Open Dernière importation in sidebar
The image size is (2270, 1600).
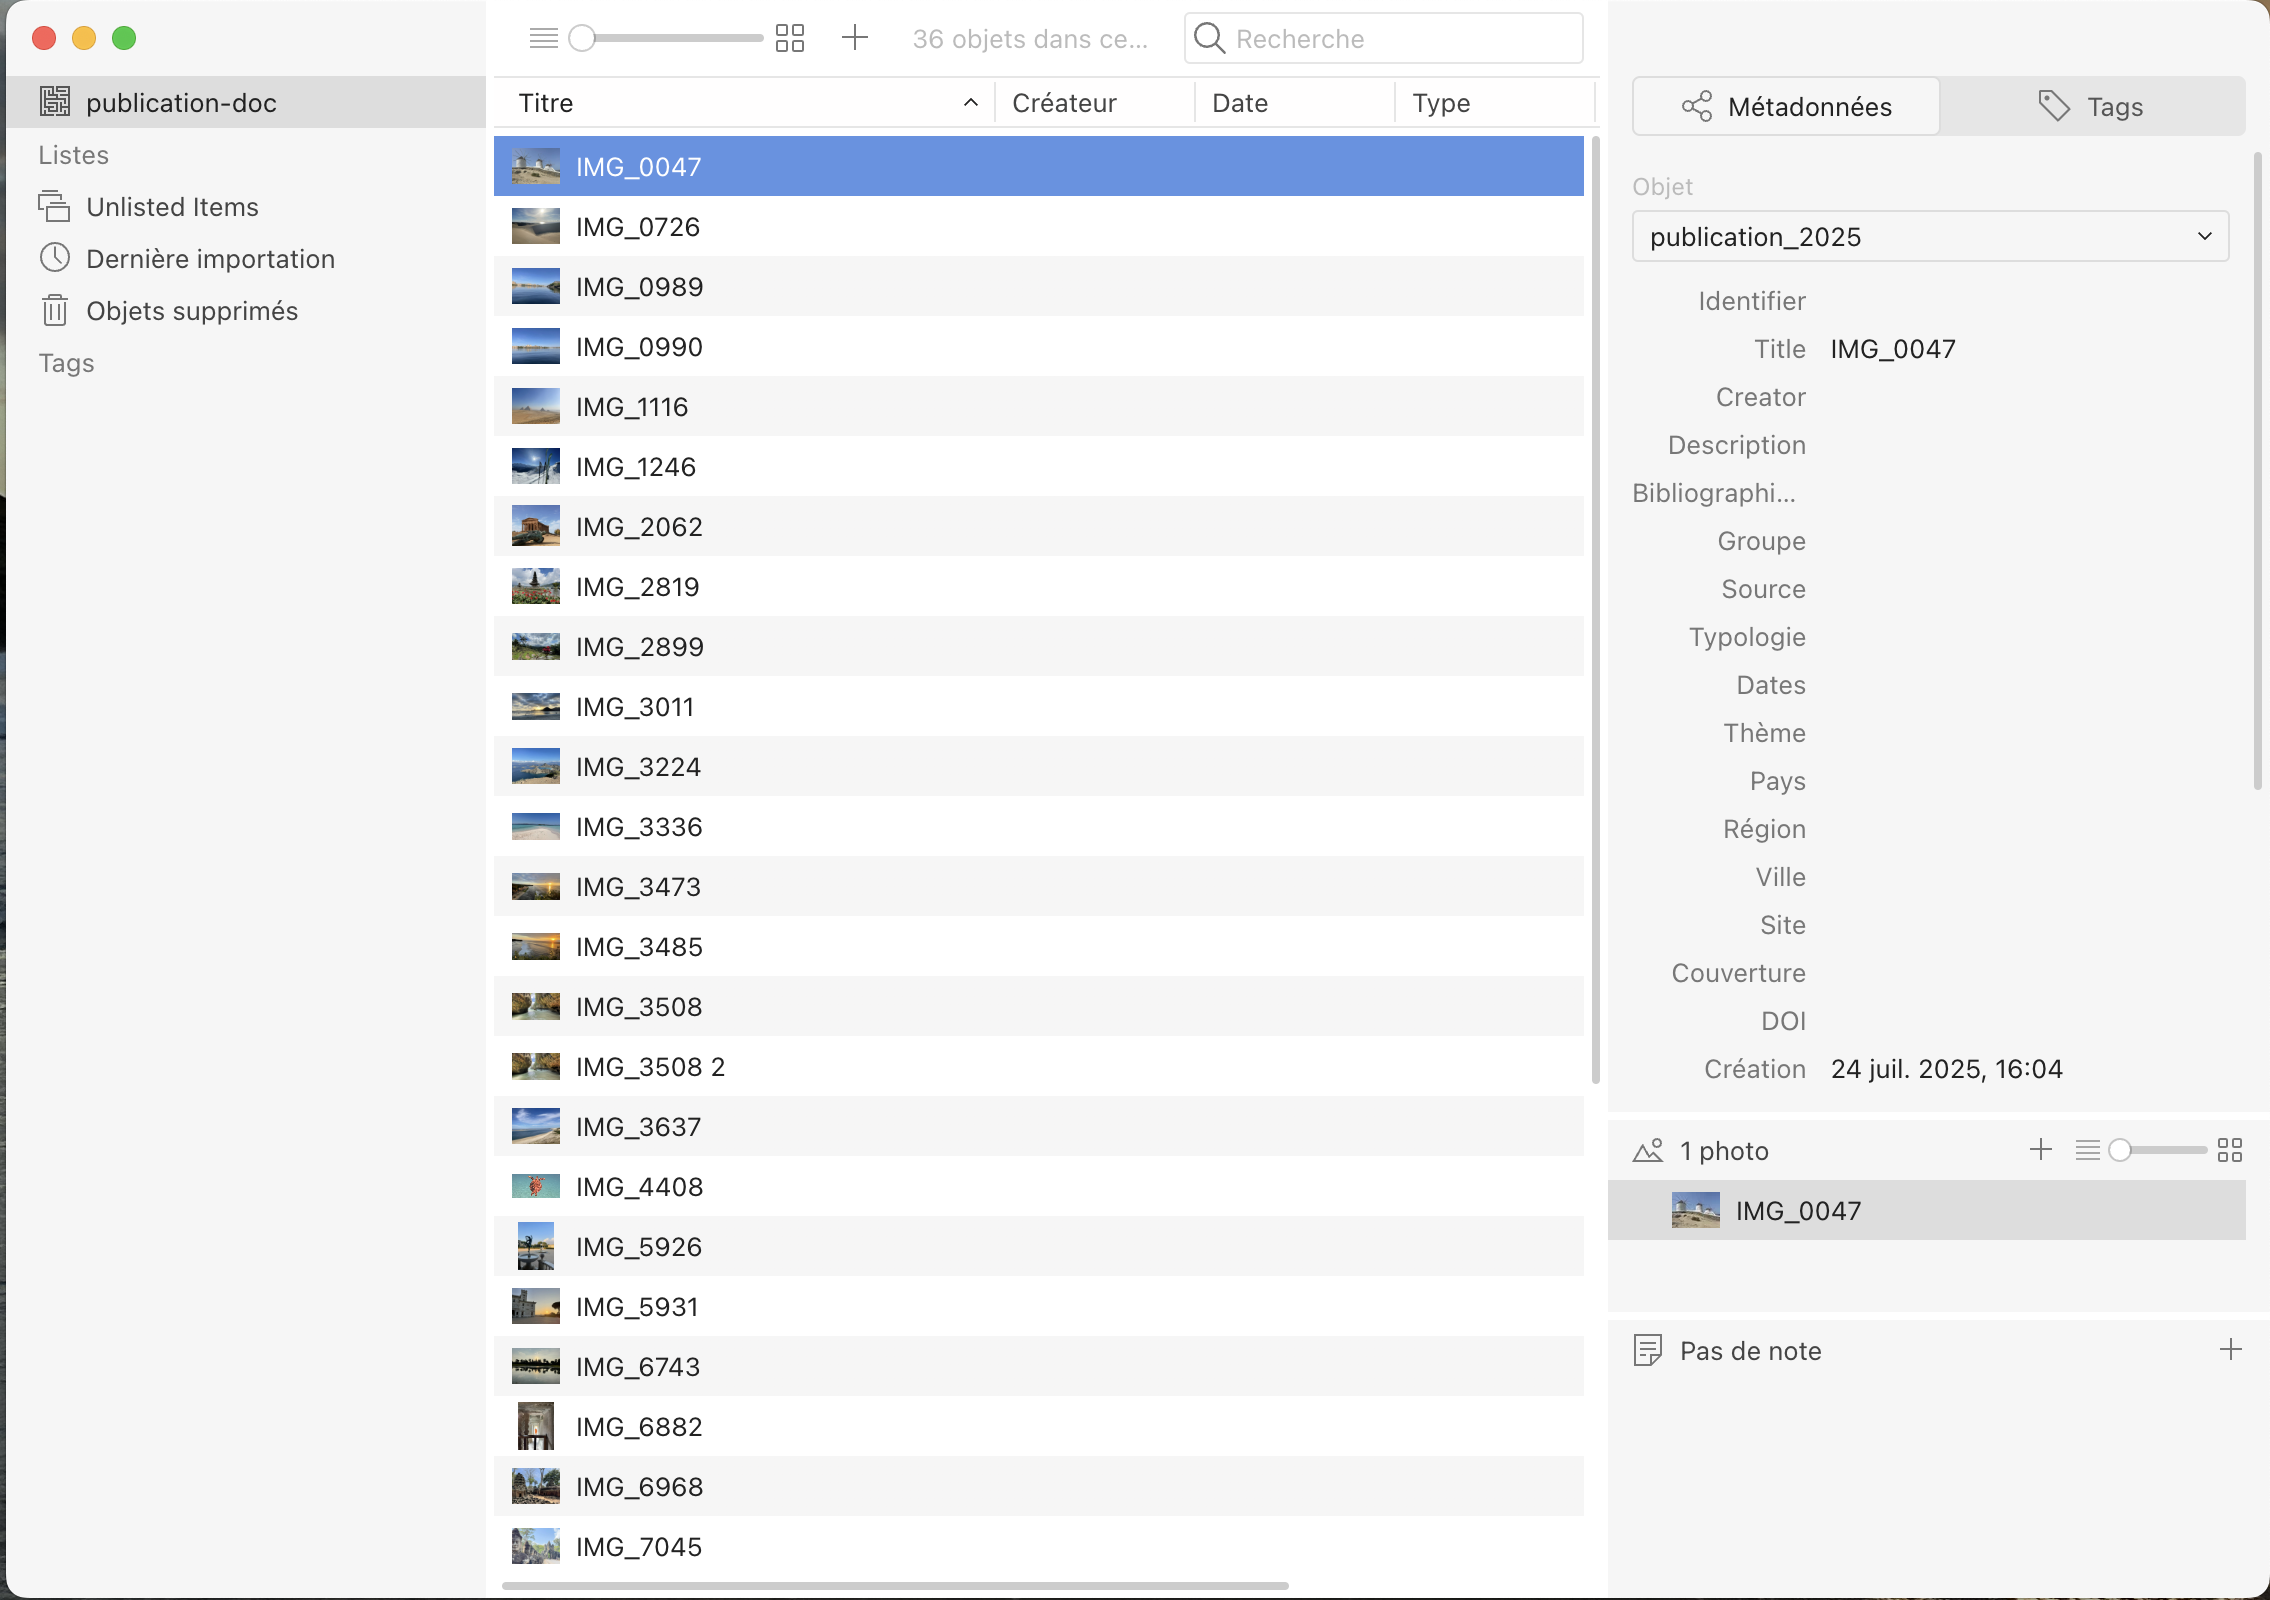click(210, 259)
